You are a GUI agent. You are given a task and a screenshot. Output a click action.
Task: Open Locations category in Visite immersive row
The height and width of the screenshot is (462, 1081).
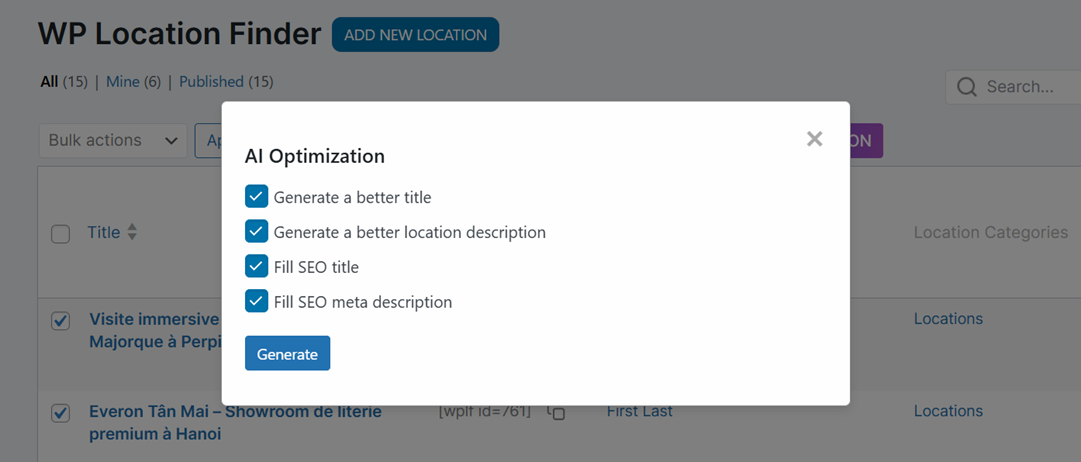949,319
